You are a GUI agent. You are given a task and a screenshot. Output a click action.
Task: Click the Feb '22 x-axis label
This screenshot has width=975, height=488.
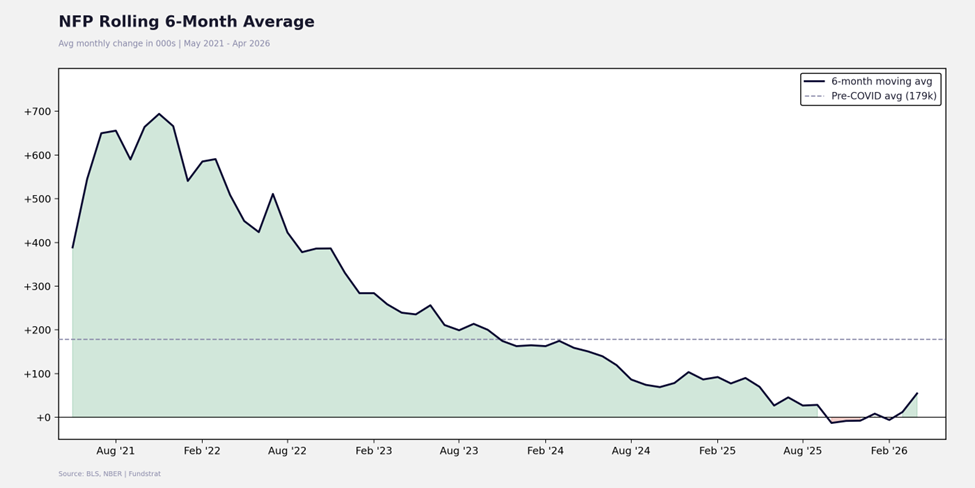(x=201, y=451)
